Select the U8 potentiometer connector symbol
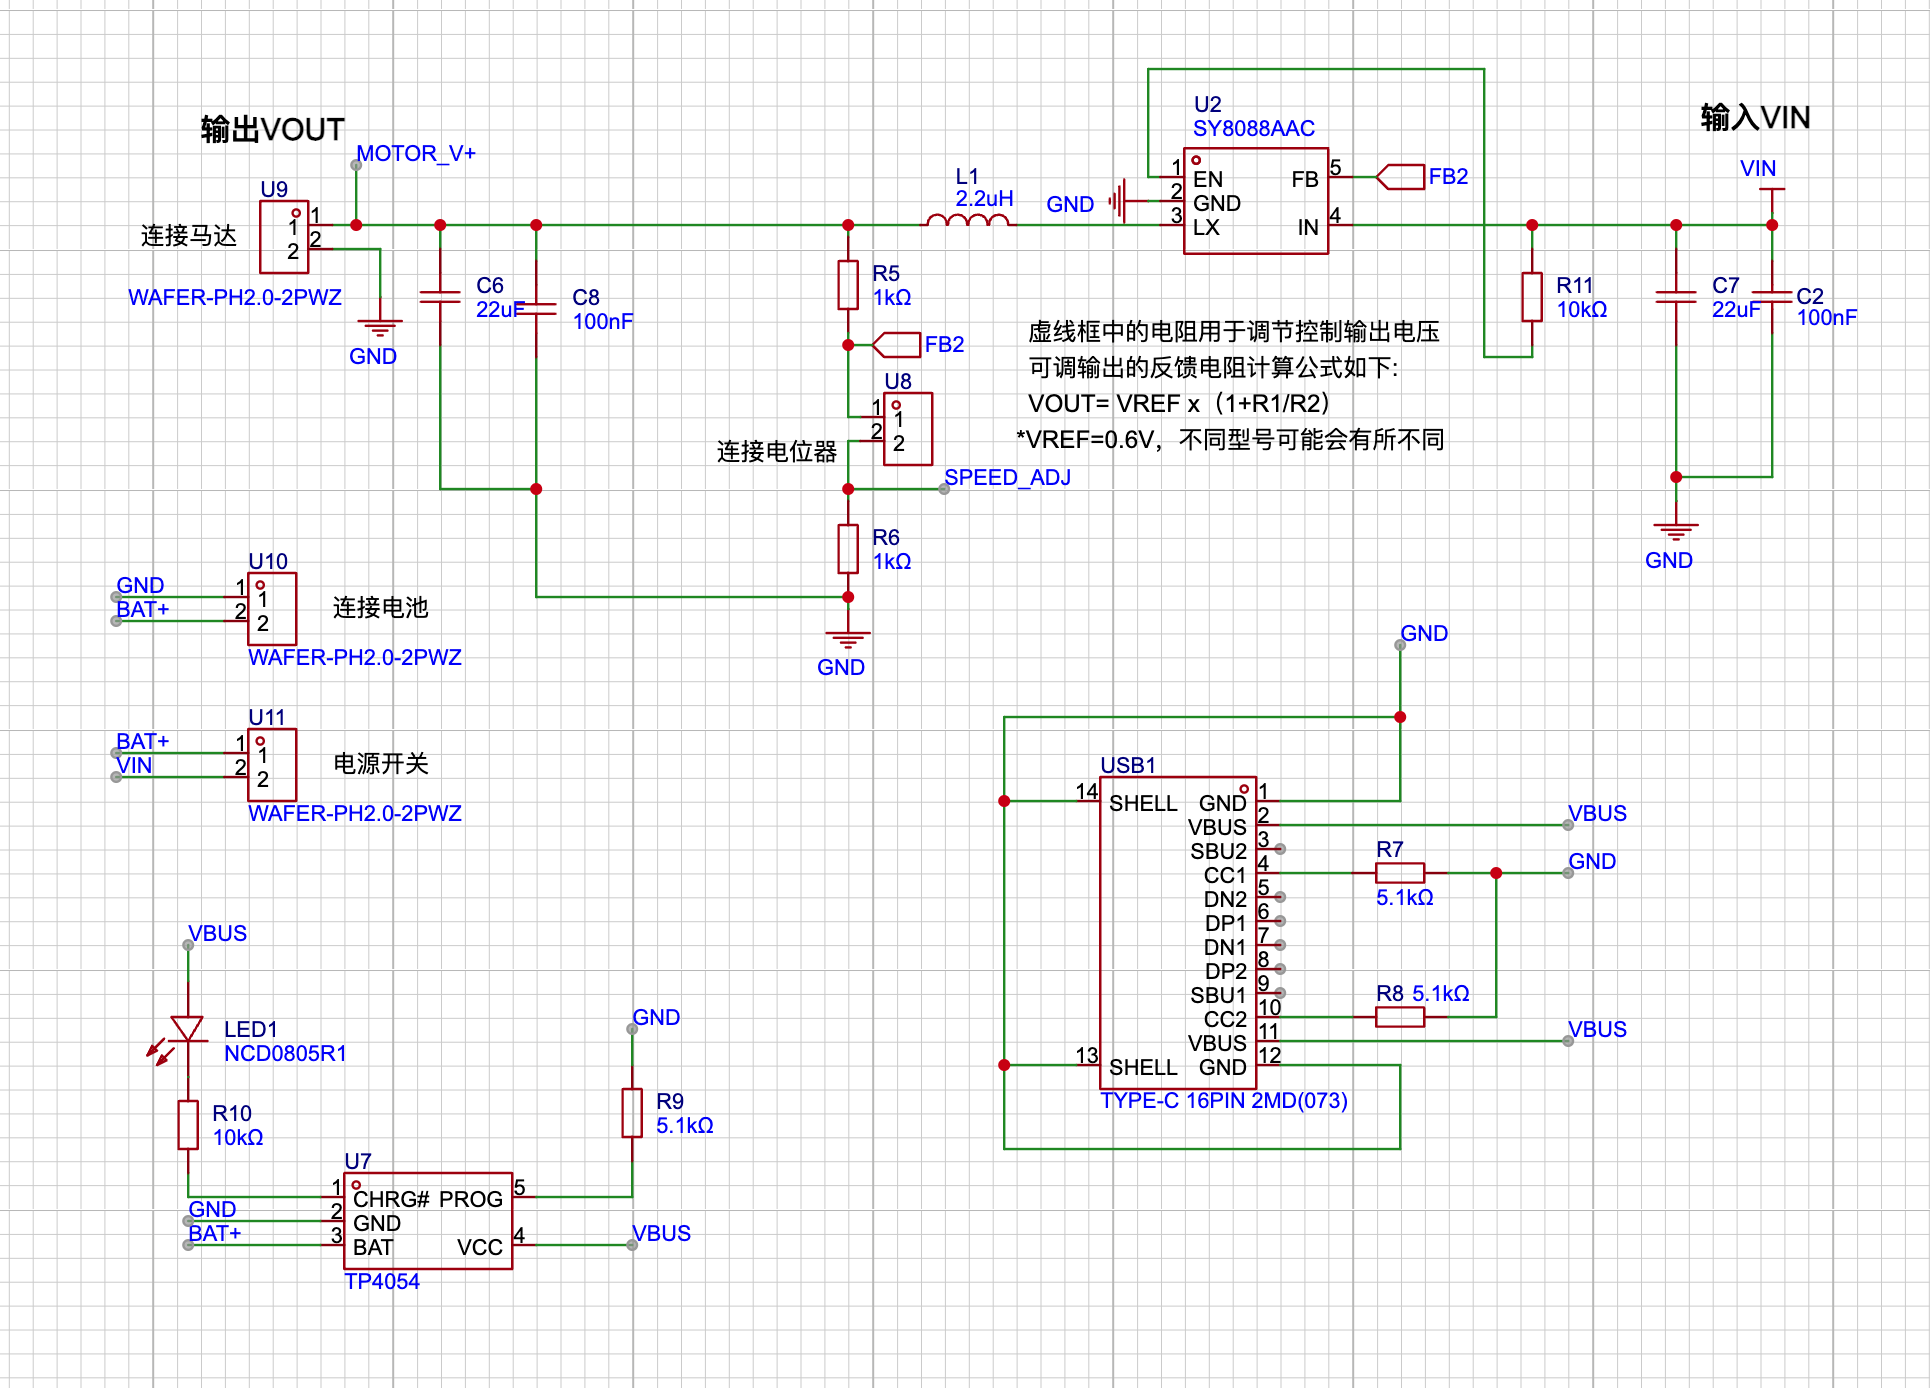The image size is (1930, 1388). pos(908,429)
